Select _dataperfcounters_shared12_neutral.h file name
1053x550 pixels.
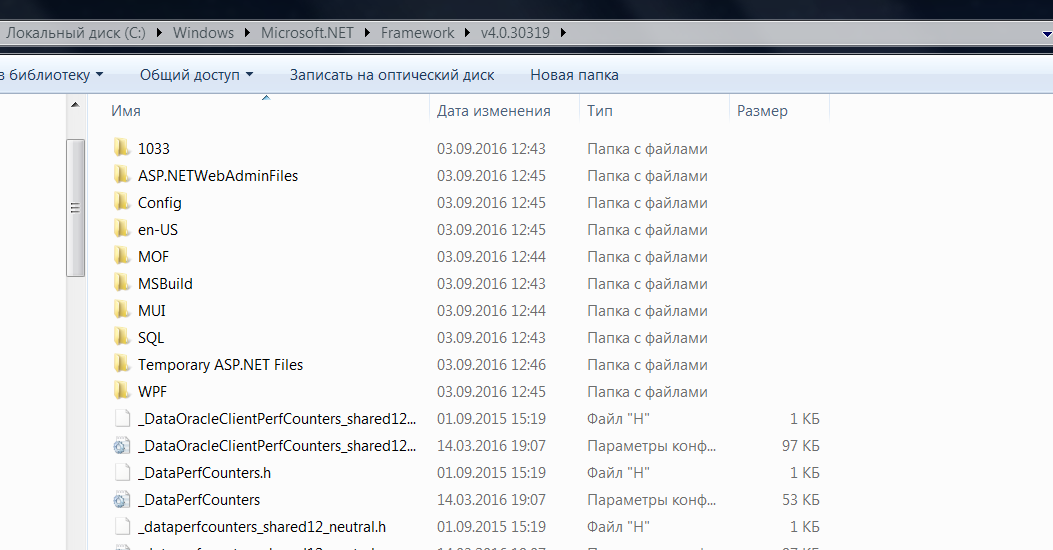point(262,526)
